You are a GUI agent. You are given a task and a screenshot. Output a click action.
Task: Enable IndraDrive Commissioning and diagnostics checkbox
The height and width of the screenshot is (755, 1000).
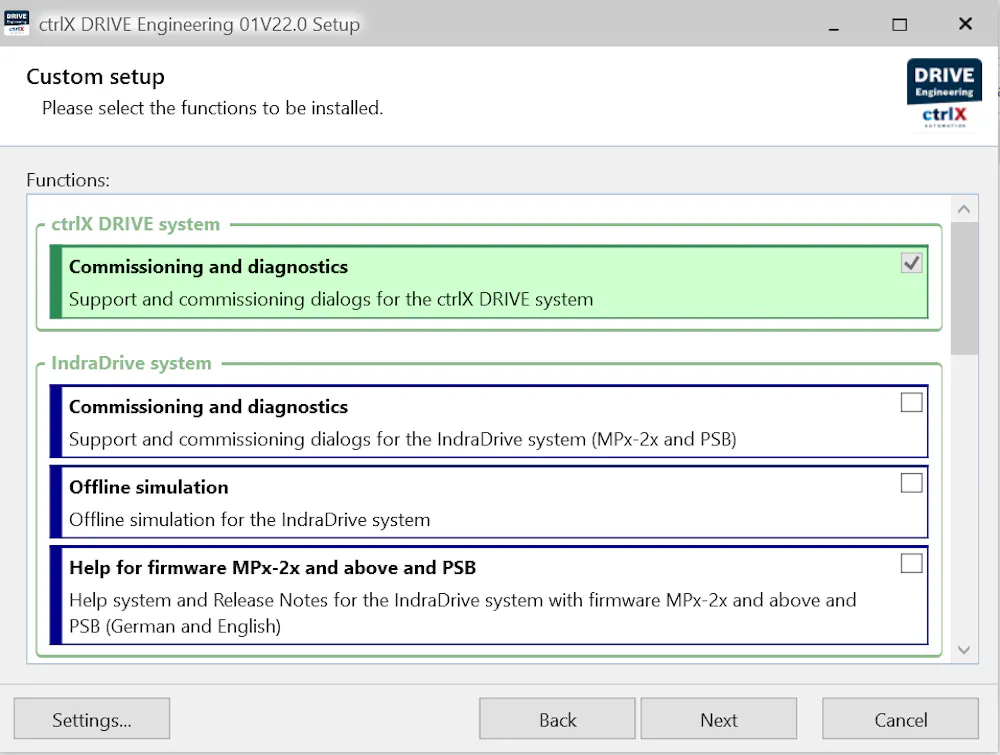[911, 402]
